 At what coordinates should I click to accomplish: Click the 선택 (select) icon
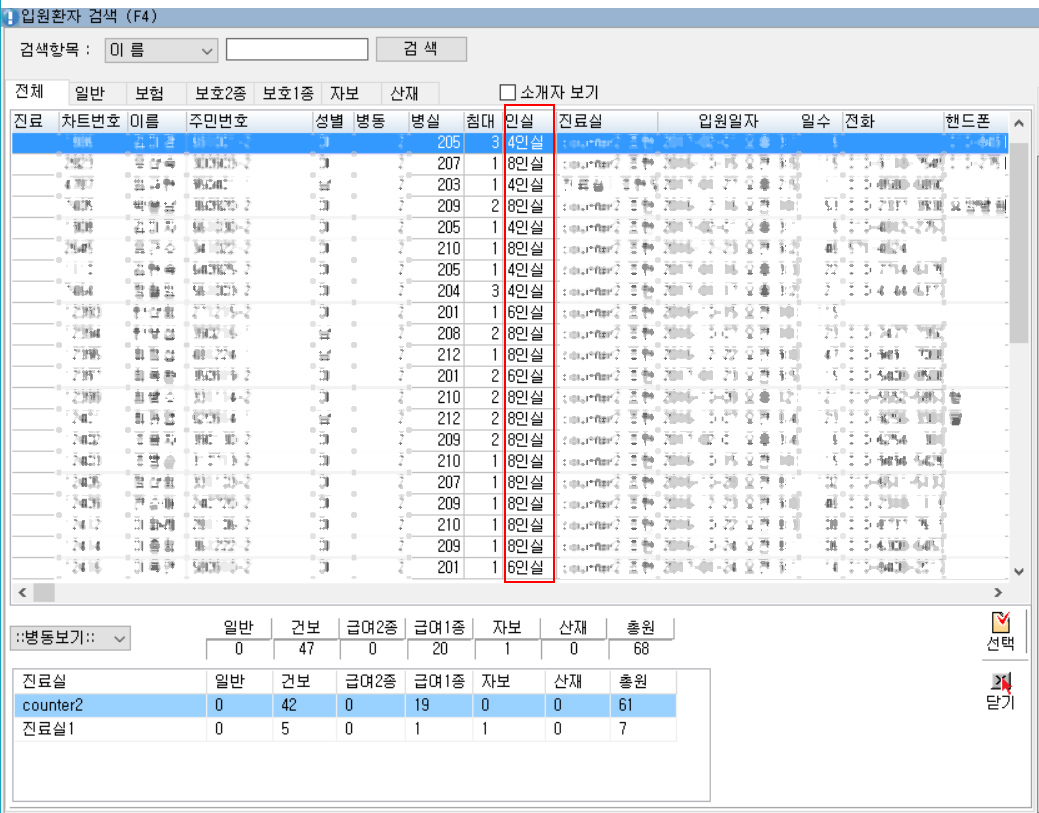(x=1000, y=623)
